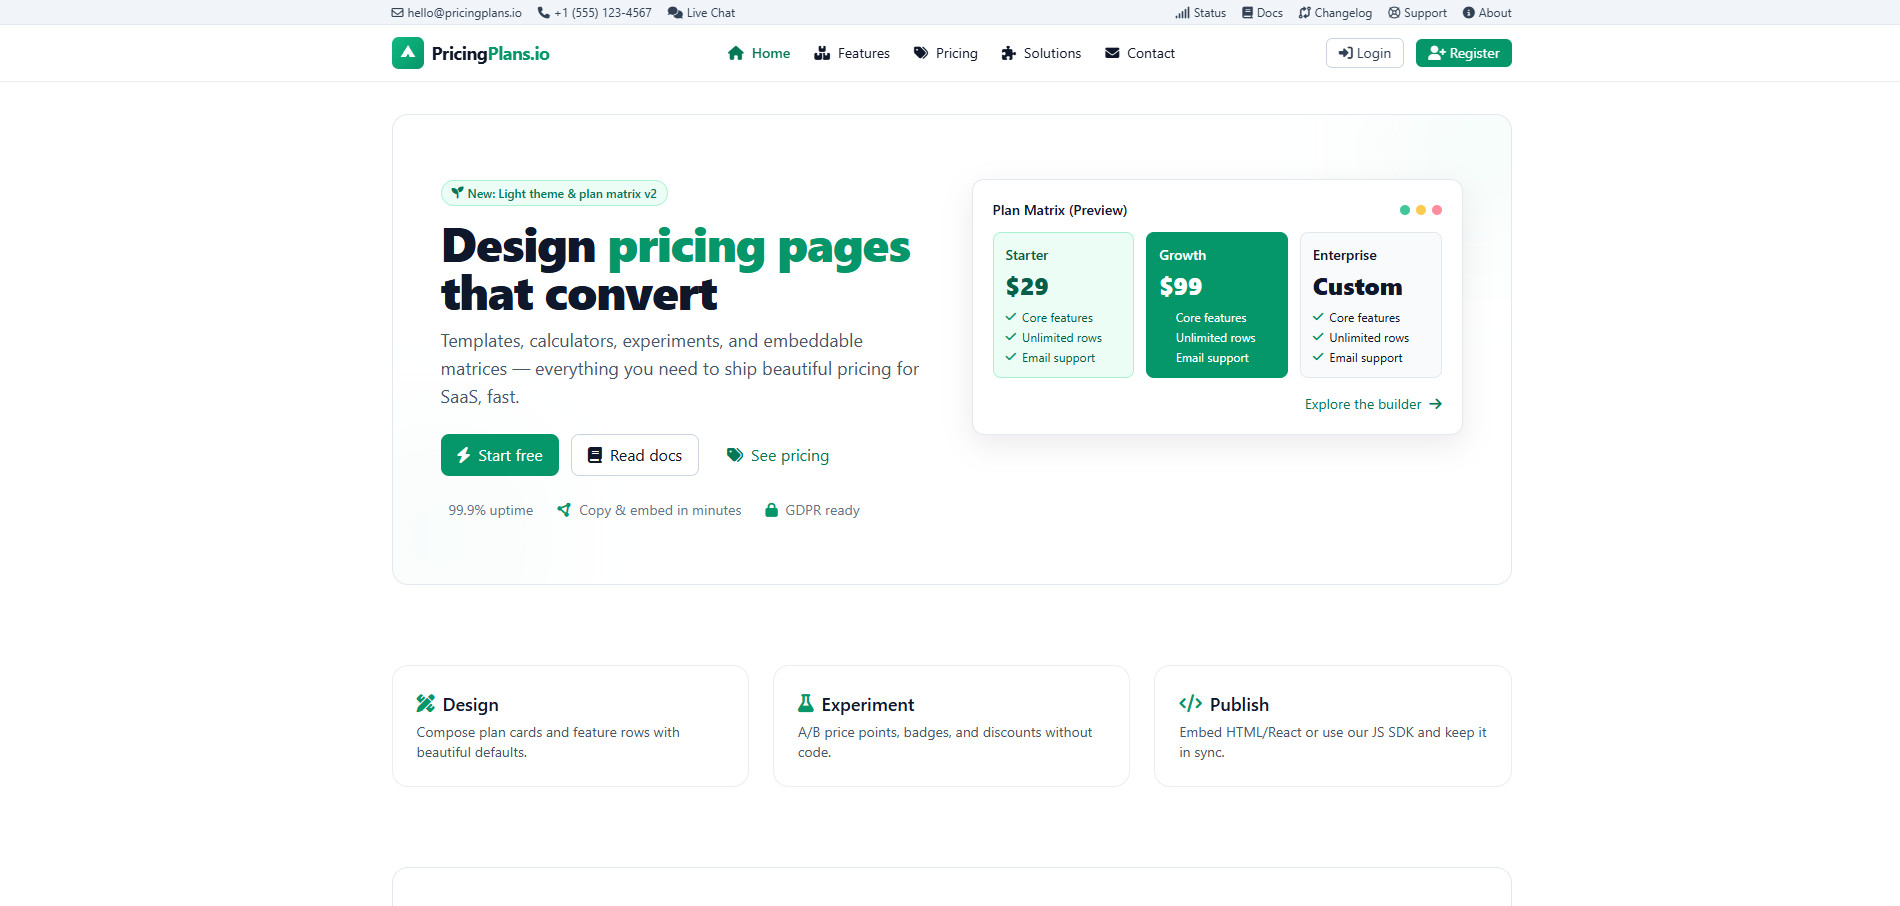The image size is (1900, 906).
Task: Click Email support in Enterprise card
Action: pyautogui.click(x=1366, y=358)
